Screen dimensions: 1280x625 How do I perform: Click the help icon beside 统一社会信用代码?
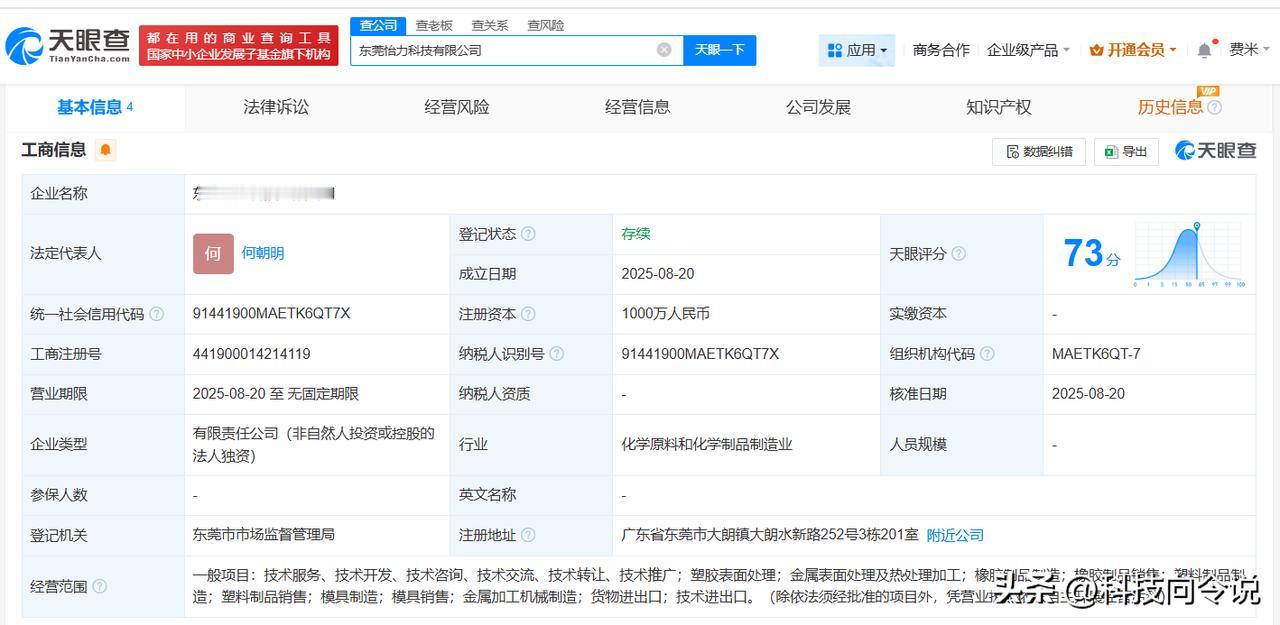[x=156, y=314]
